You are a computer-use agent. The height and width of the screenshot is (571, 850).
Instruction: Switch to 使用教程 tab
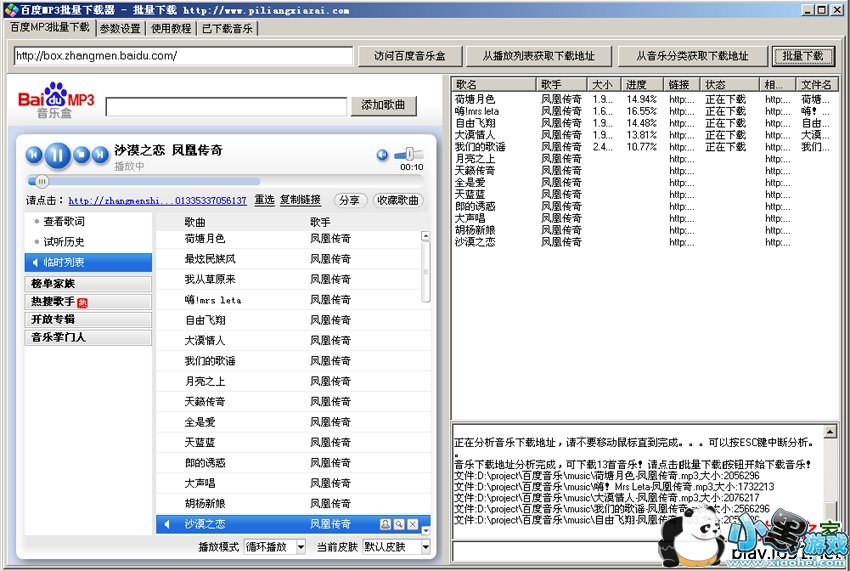171,28
